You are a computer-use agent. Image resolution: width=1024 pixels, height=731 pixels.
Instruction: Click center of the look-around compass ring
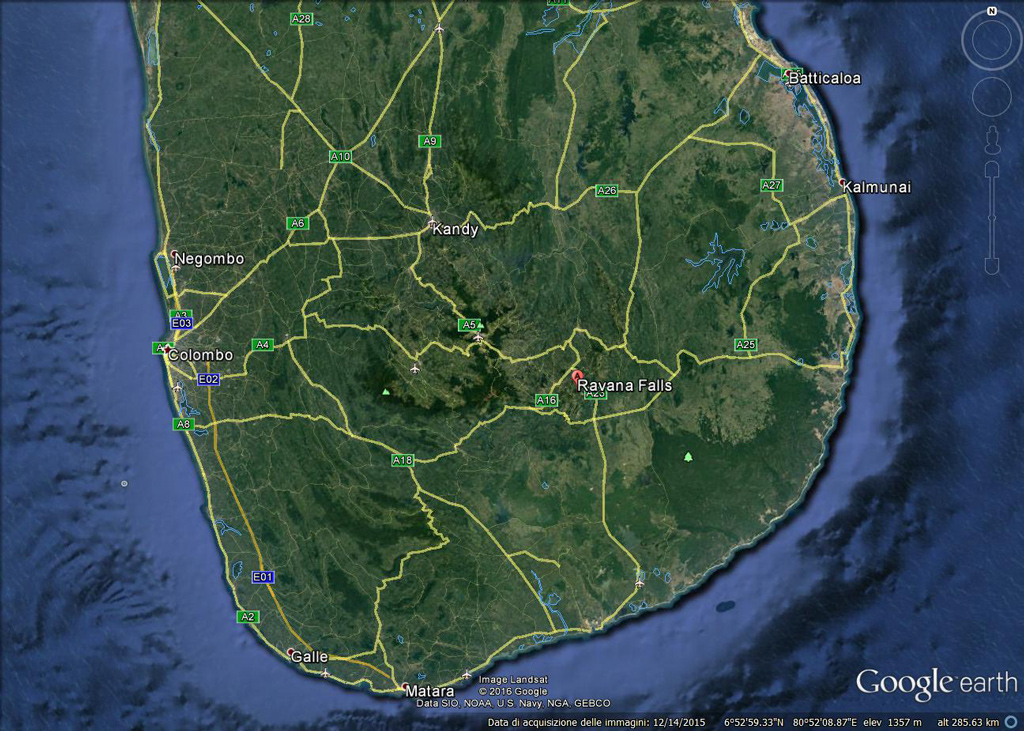pyautogui.click(x=991, y=40)
